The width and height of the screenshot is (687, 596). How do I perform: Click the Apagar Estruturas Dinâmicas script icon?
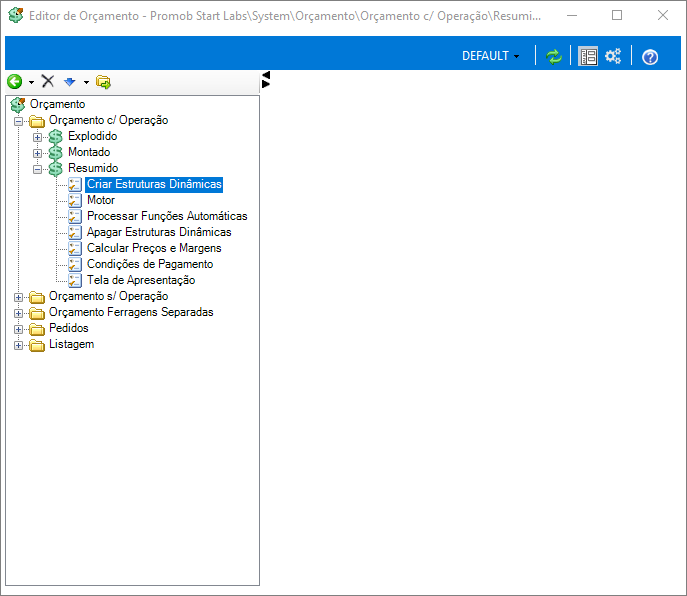pyautogui.click(x=75, y=233)
